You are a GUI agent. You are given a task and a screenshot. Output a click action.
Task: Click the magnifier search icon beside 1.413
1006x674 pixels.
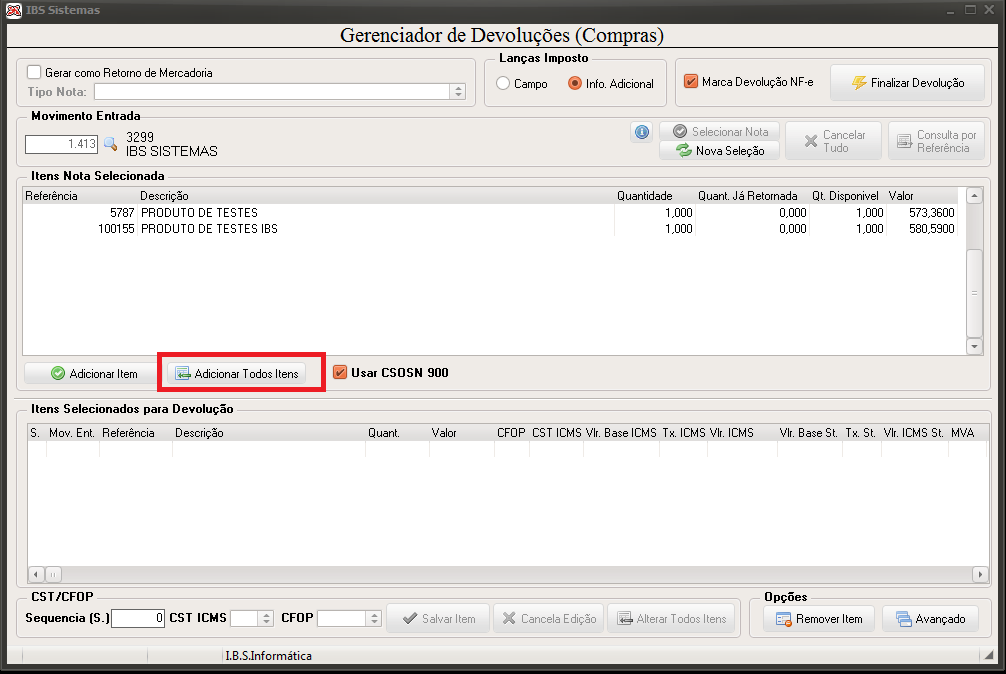tap(110, 144)
